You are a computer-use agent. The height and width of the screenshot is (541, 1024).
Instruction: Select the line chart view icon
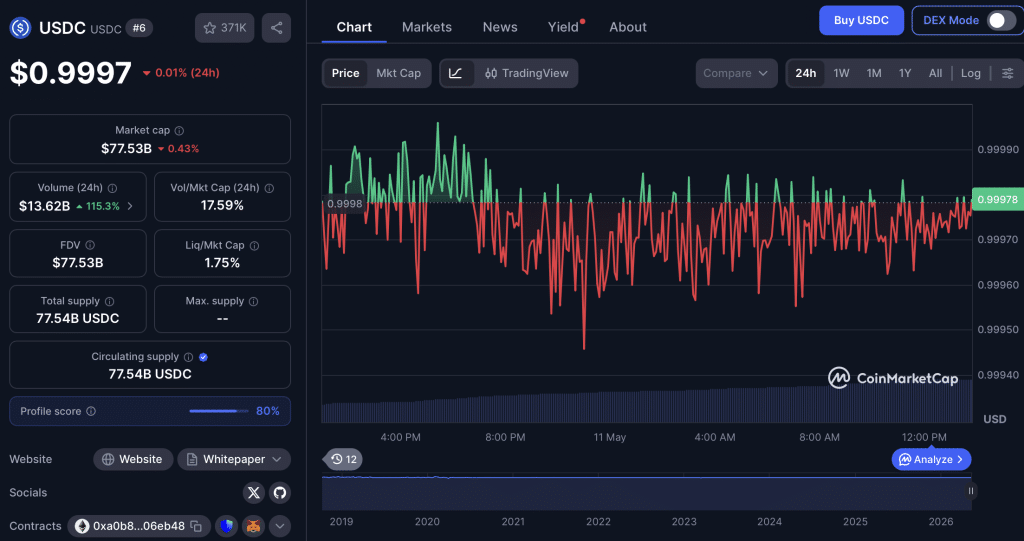pos(456,73)
